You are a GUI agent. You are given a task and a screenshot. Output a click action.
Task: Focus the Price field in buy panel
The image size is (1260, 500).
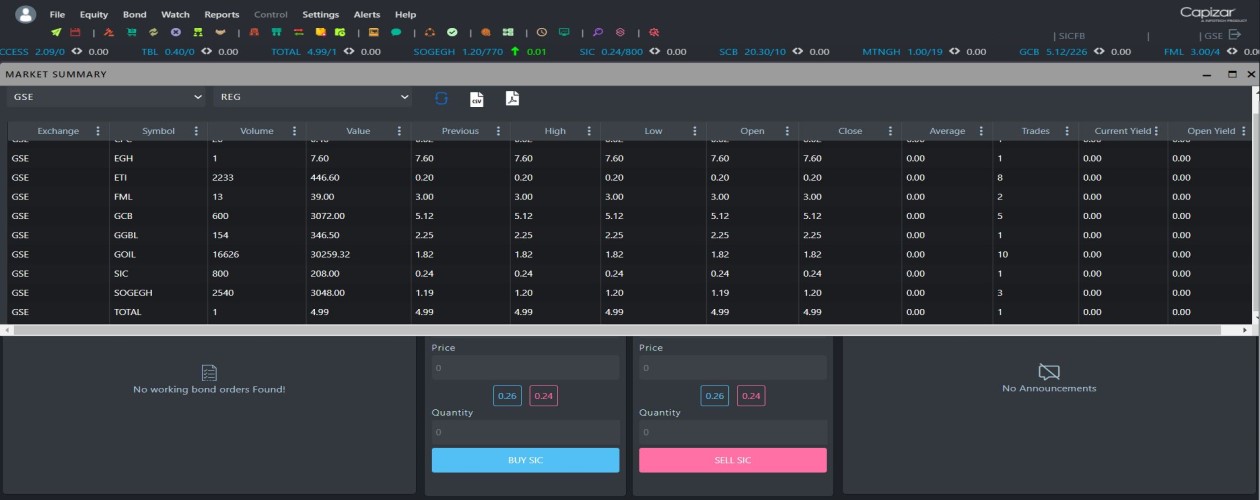525,367
